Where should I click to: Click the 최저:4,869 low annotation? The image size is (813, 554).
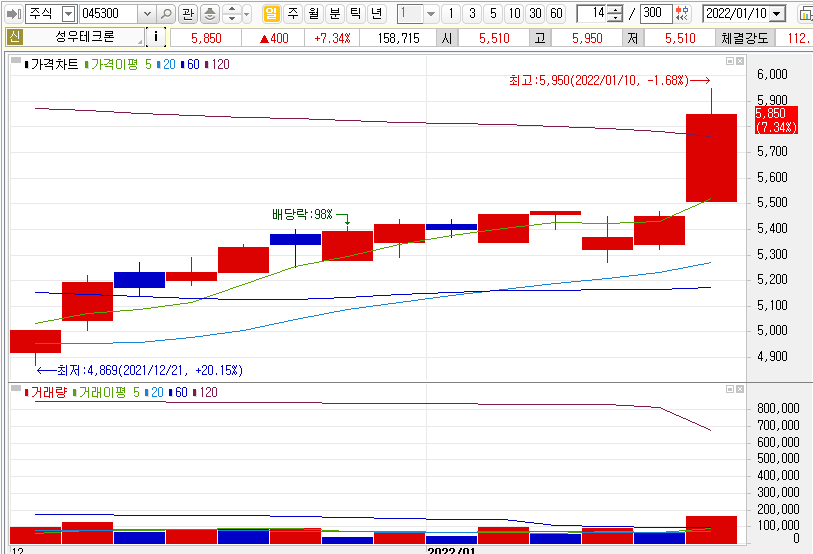point(139,370)
